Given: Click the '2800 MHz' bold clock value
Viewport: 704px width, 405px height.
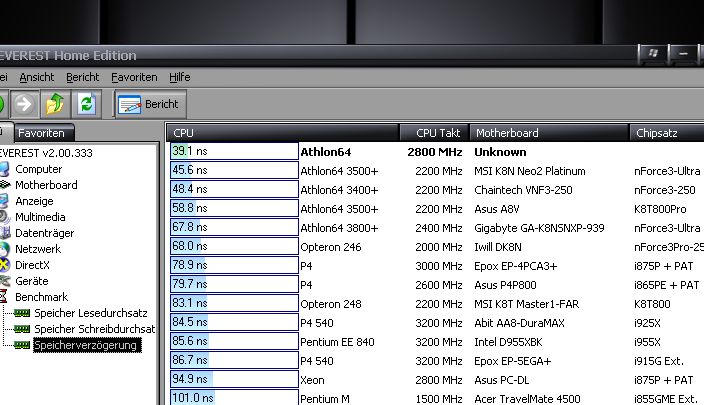Looking at the screenshot, I should (x=435, y=152).
